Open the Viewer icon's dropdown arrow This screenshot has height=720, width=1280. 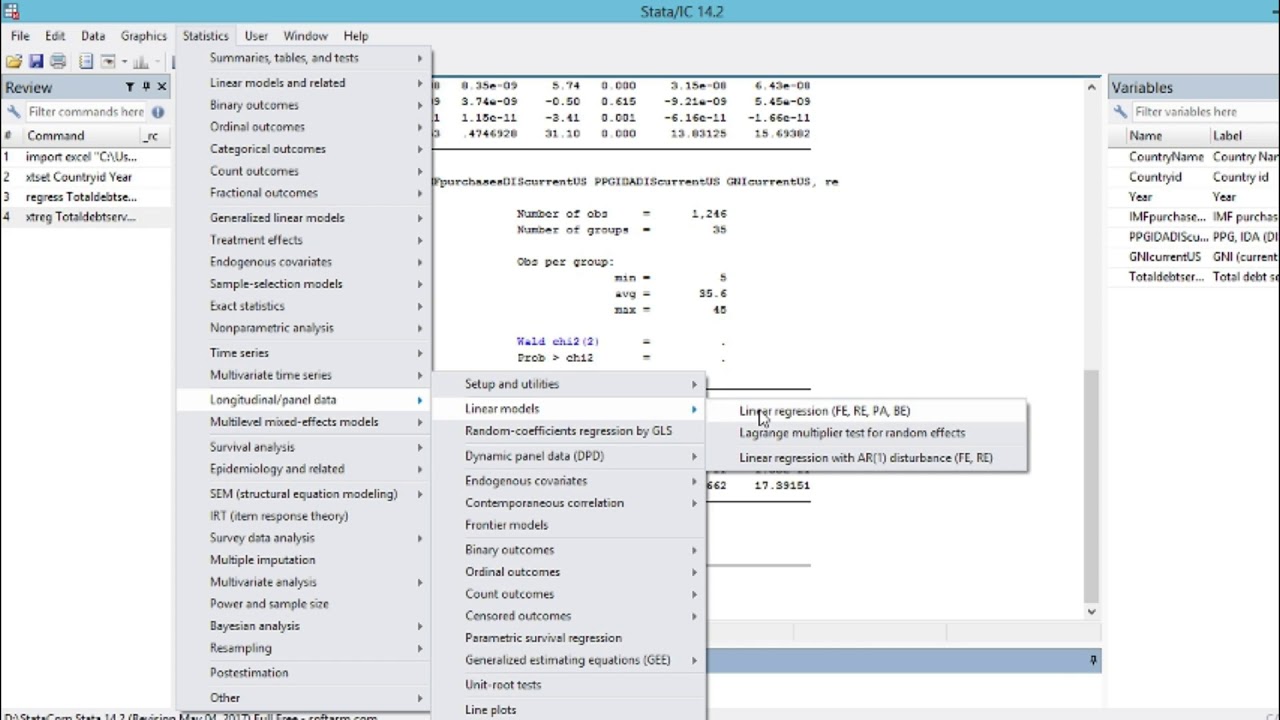[x=125, y=62]
